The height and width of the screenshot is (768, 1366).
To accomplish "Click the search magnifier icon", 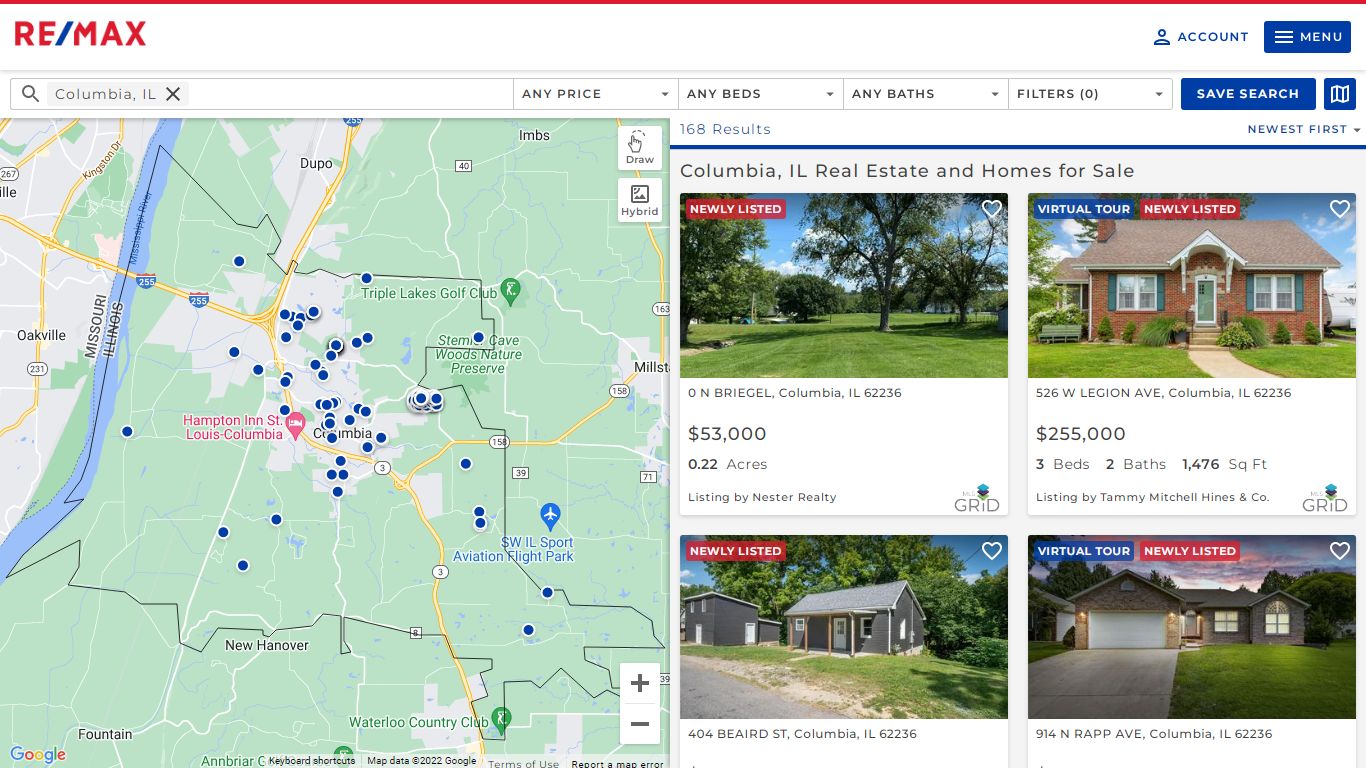I will (x=30, y=94).
